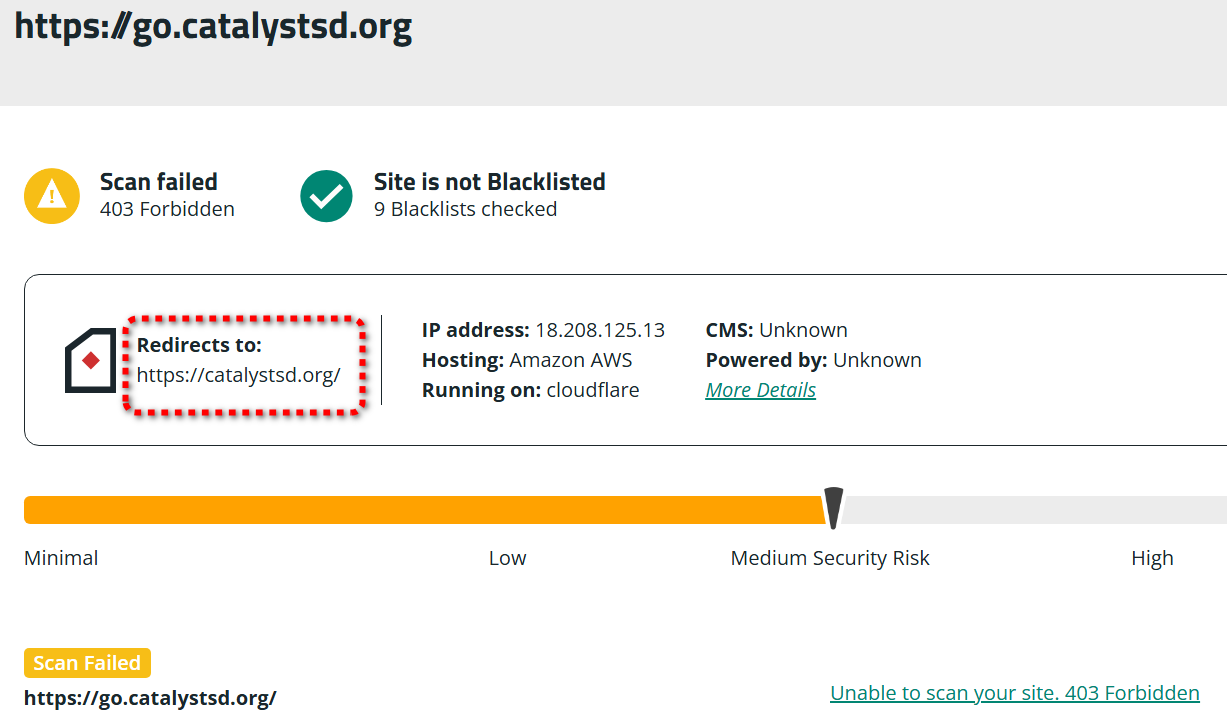Open the More Details link
Image resolution: width=1227 pixels, height=719 pixels.
(760, 390)
